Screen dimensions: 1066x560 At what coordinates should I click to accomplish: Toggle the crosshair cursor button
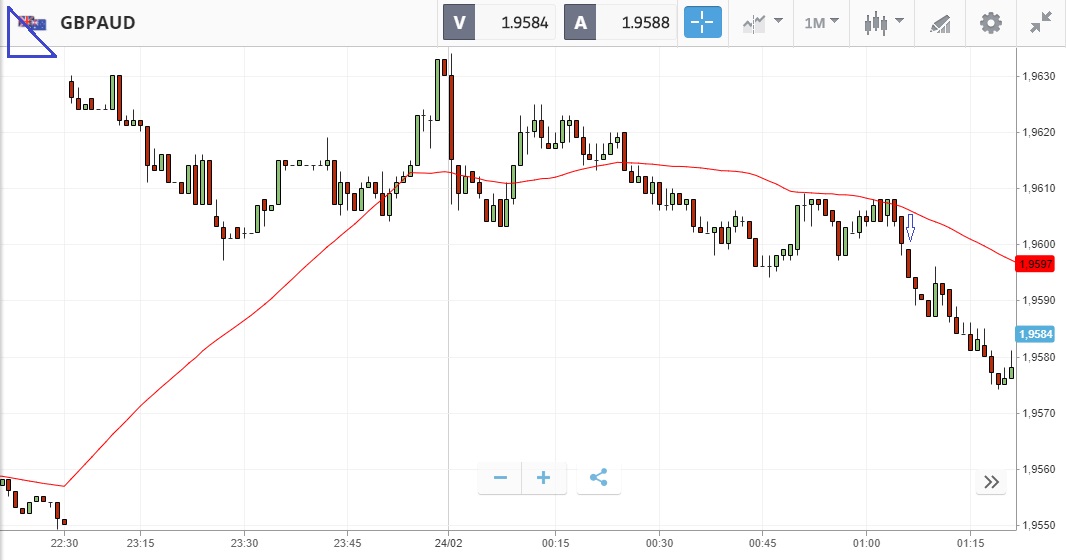702,22
